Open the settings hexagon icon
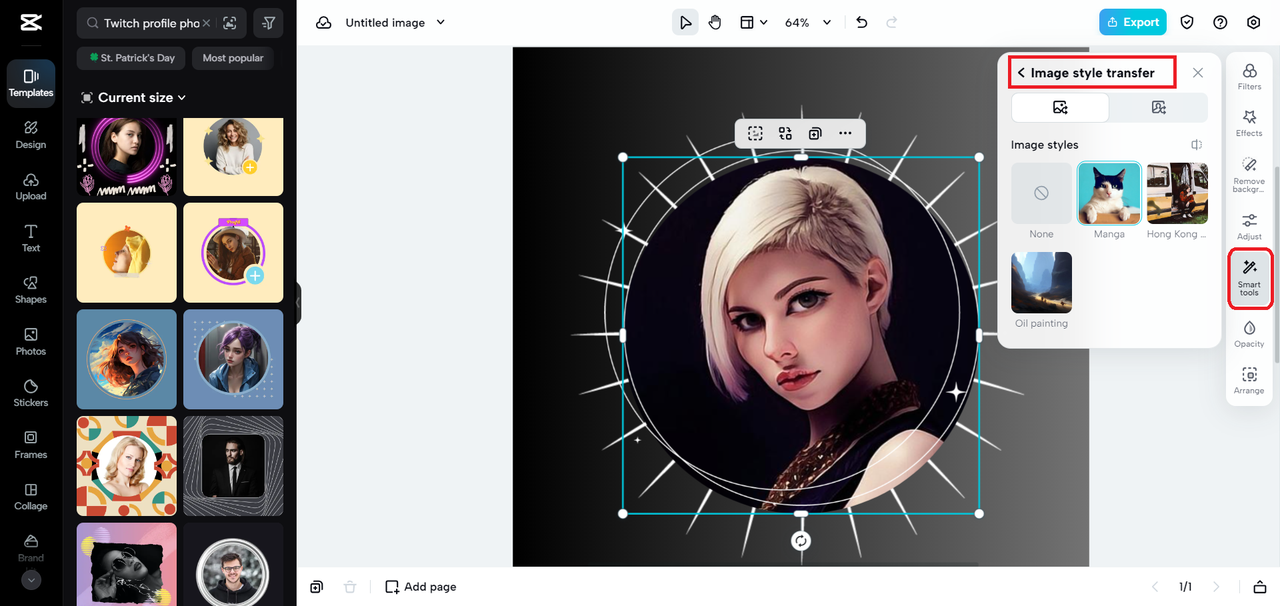 coord(1254,22)
